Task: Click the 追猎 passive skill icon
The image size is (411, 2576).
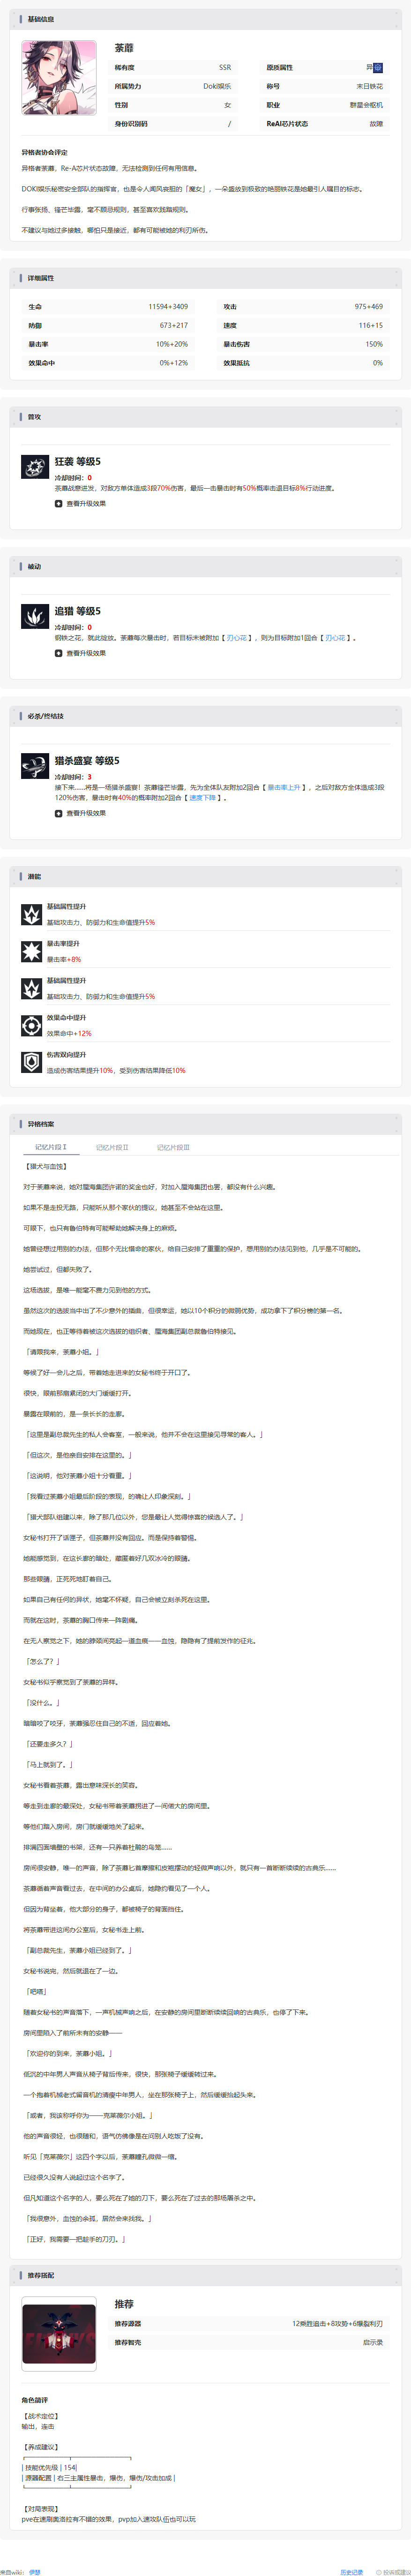Action: tap(35, 617)
